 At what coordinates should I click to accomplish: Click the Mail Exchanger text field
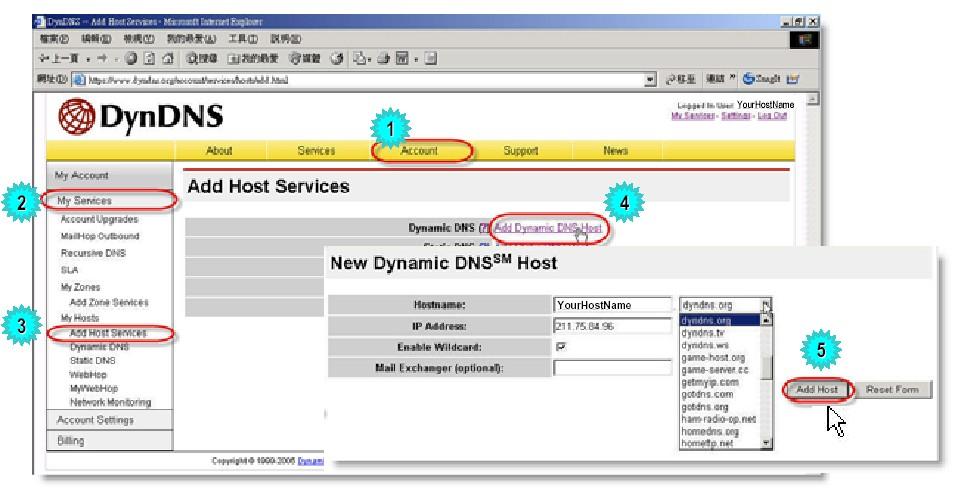tap(612, 368)
